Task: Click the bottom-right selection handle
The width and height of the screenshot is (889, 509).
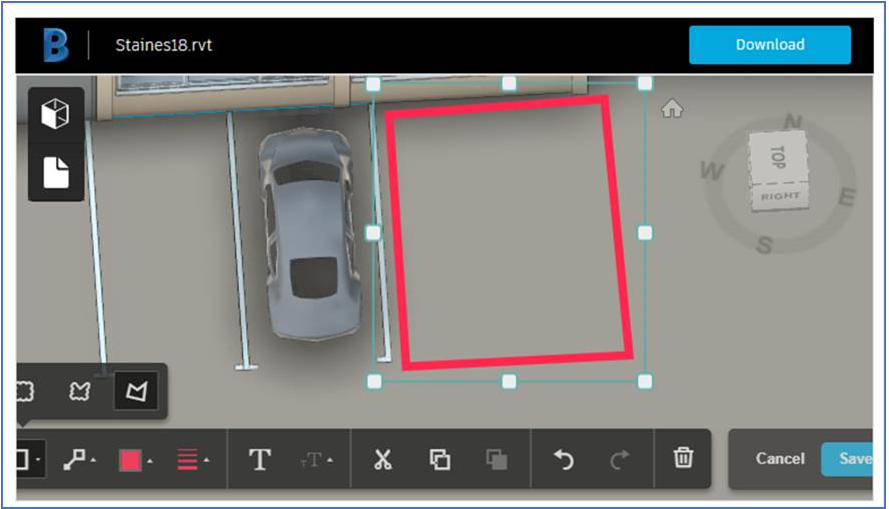Action: pyautogui.click(x=645, y=381)
